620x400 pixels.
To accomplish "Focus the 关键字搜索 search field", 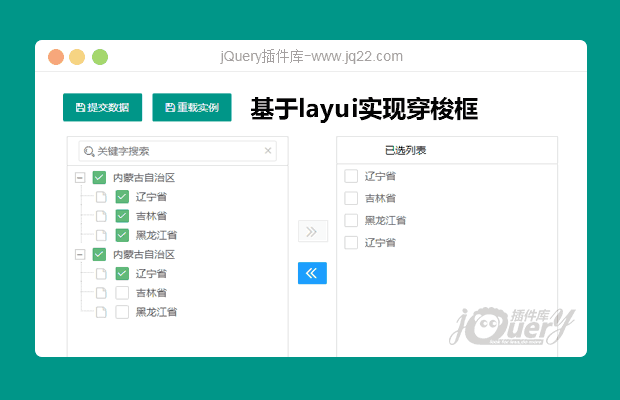I will (x=178, y=151).
